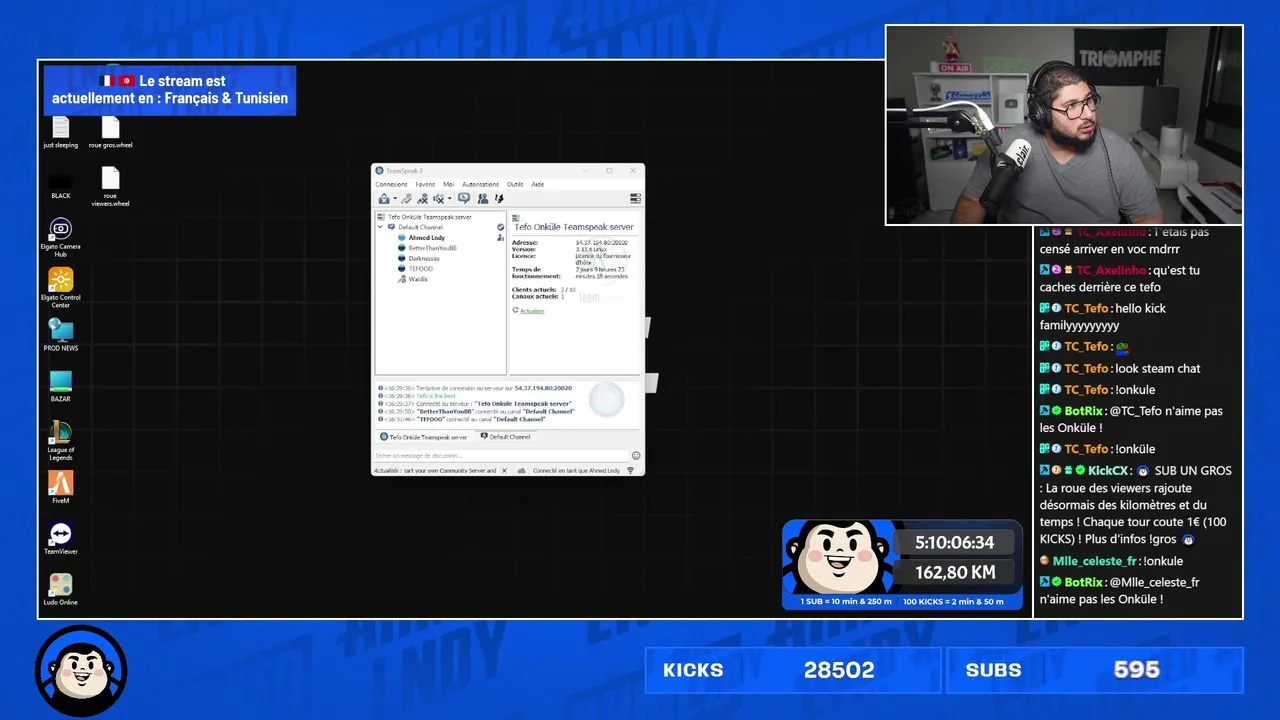
Task: Open the TeamViewer desktop icon
Action: [61, 538]
